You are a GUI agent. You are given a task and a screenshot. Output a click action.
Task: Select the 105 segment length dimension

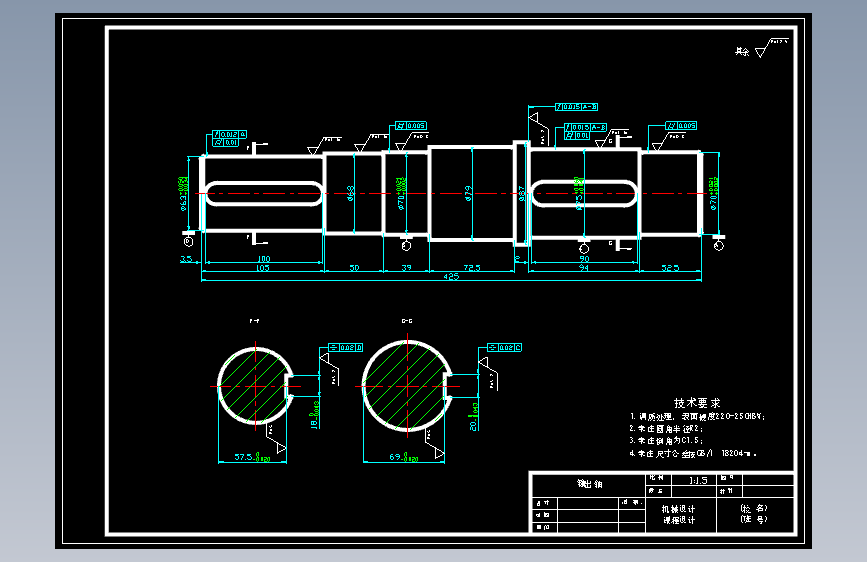point(263,268)
